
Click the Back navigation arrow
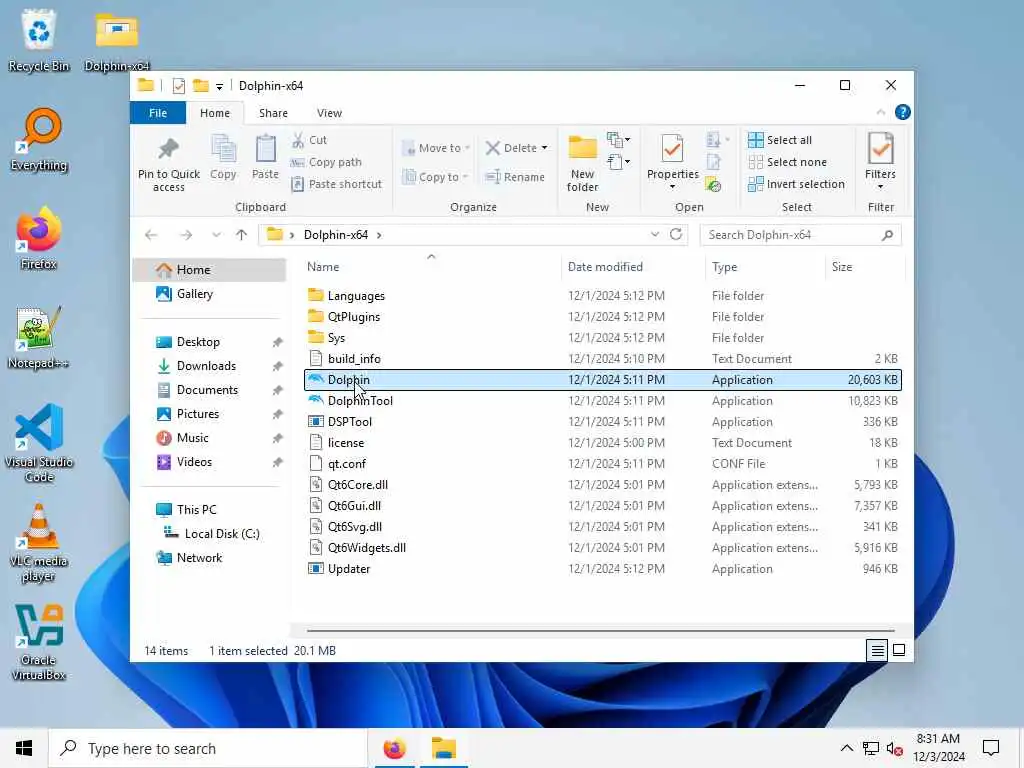coord(152,234)
